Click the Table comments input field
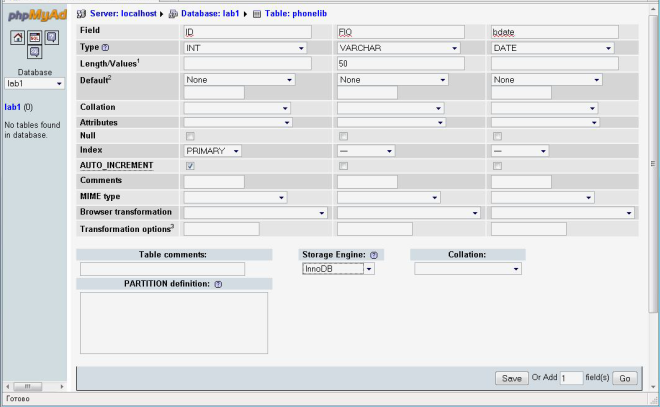Image resolution: width=660 pixels, height=407 pixels. coord(162,269)
